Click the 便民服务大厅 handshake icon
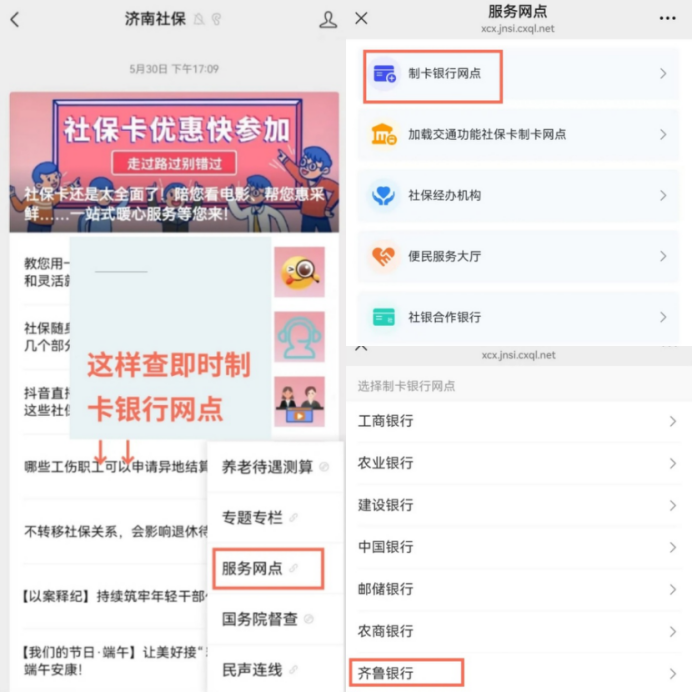Viewport: 692px width, 692px height. (x=383, y=256)
